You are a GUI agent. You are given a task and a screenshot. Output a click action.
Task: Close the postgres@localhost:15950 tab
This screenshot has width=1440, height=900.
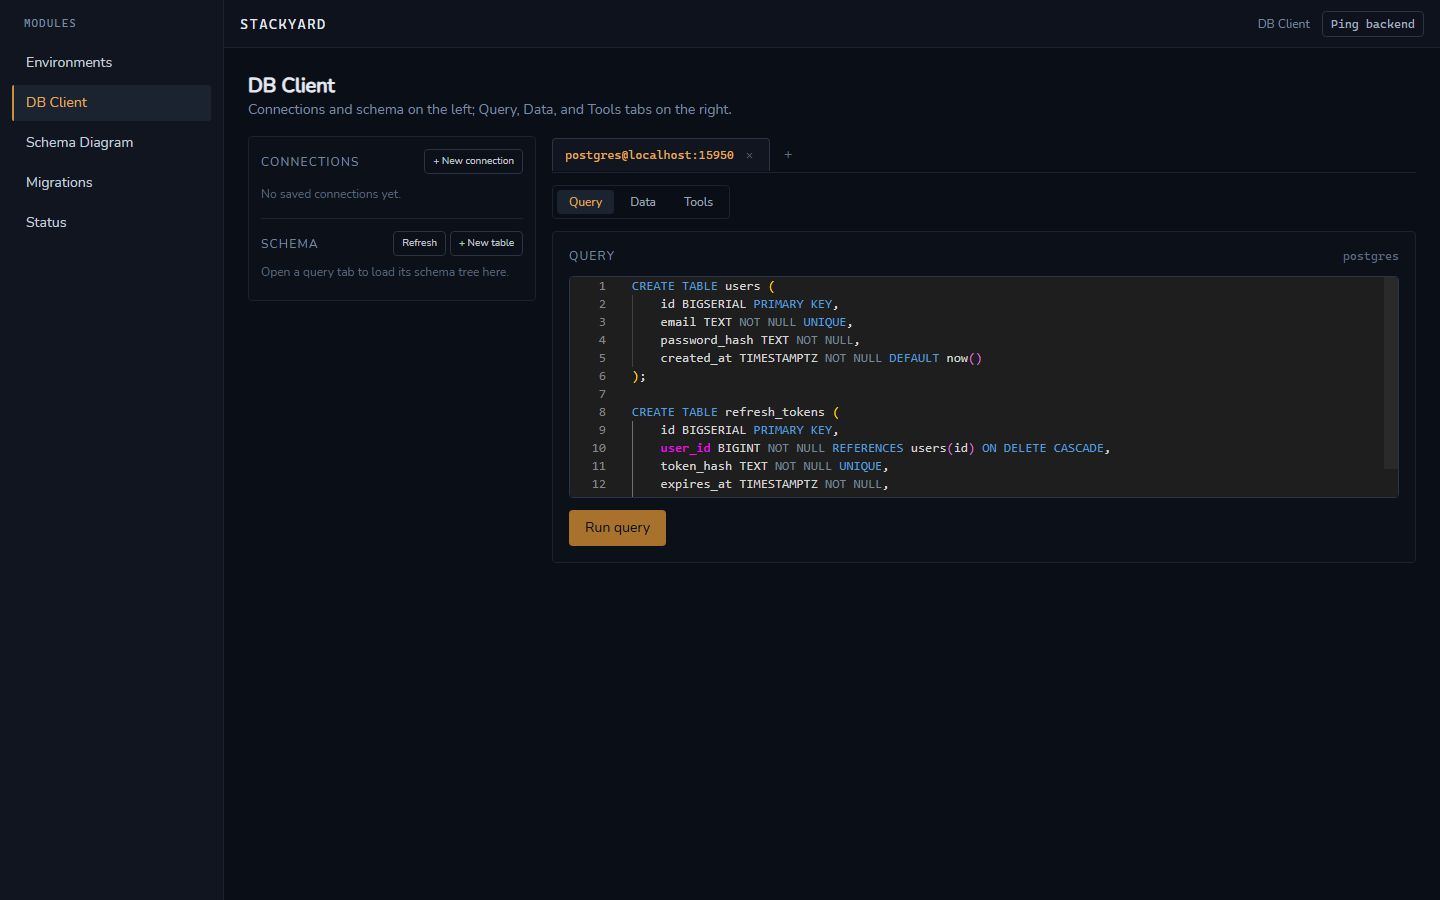[x=749, y=156]
